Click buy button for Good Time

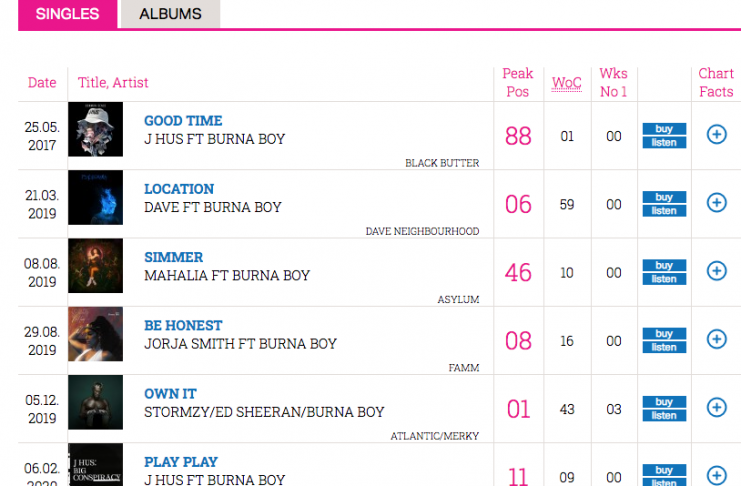(x=664, y=129)
